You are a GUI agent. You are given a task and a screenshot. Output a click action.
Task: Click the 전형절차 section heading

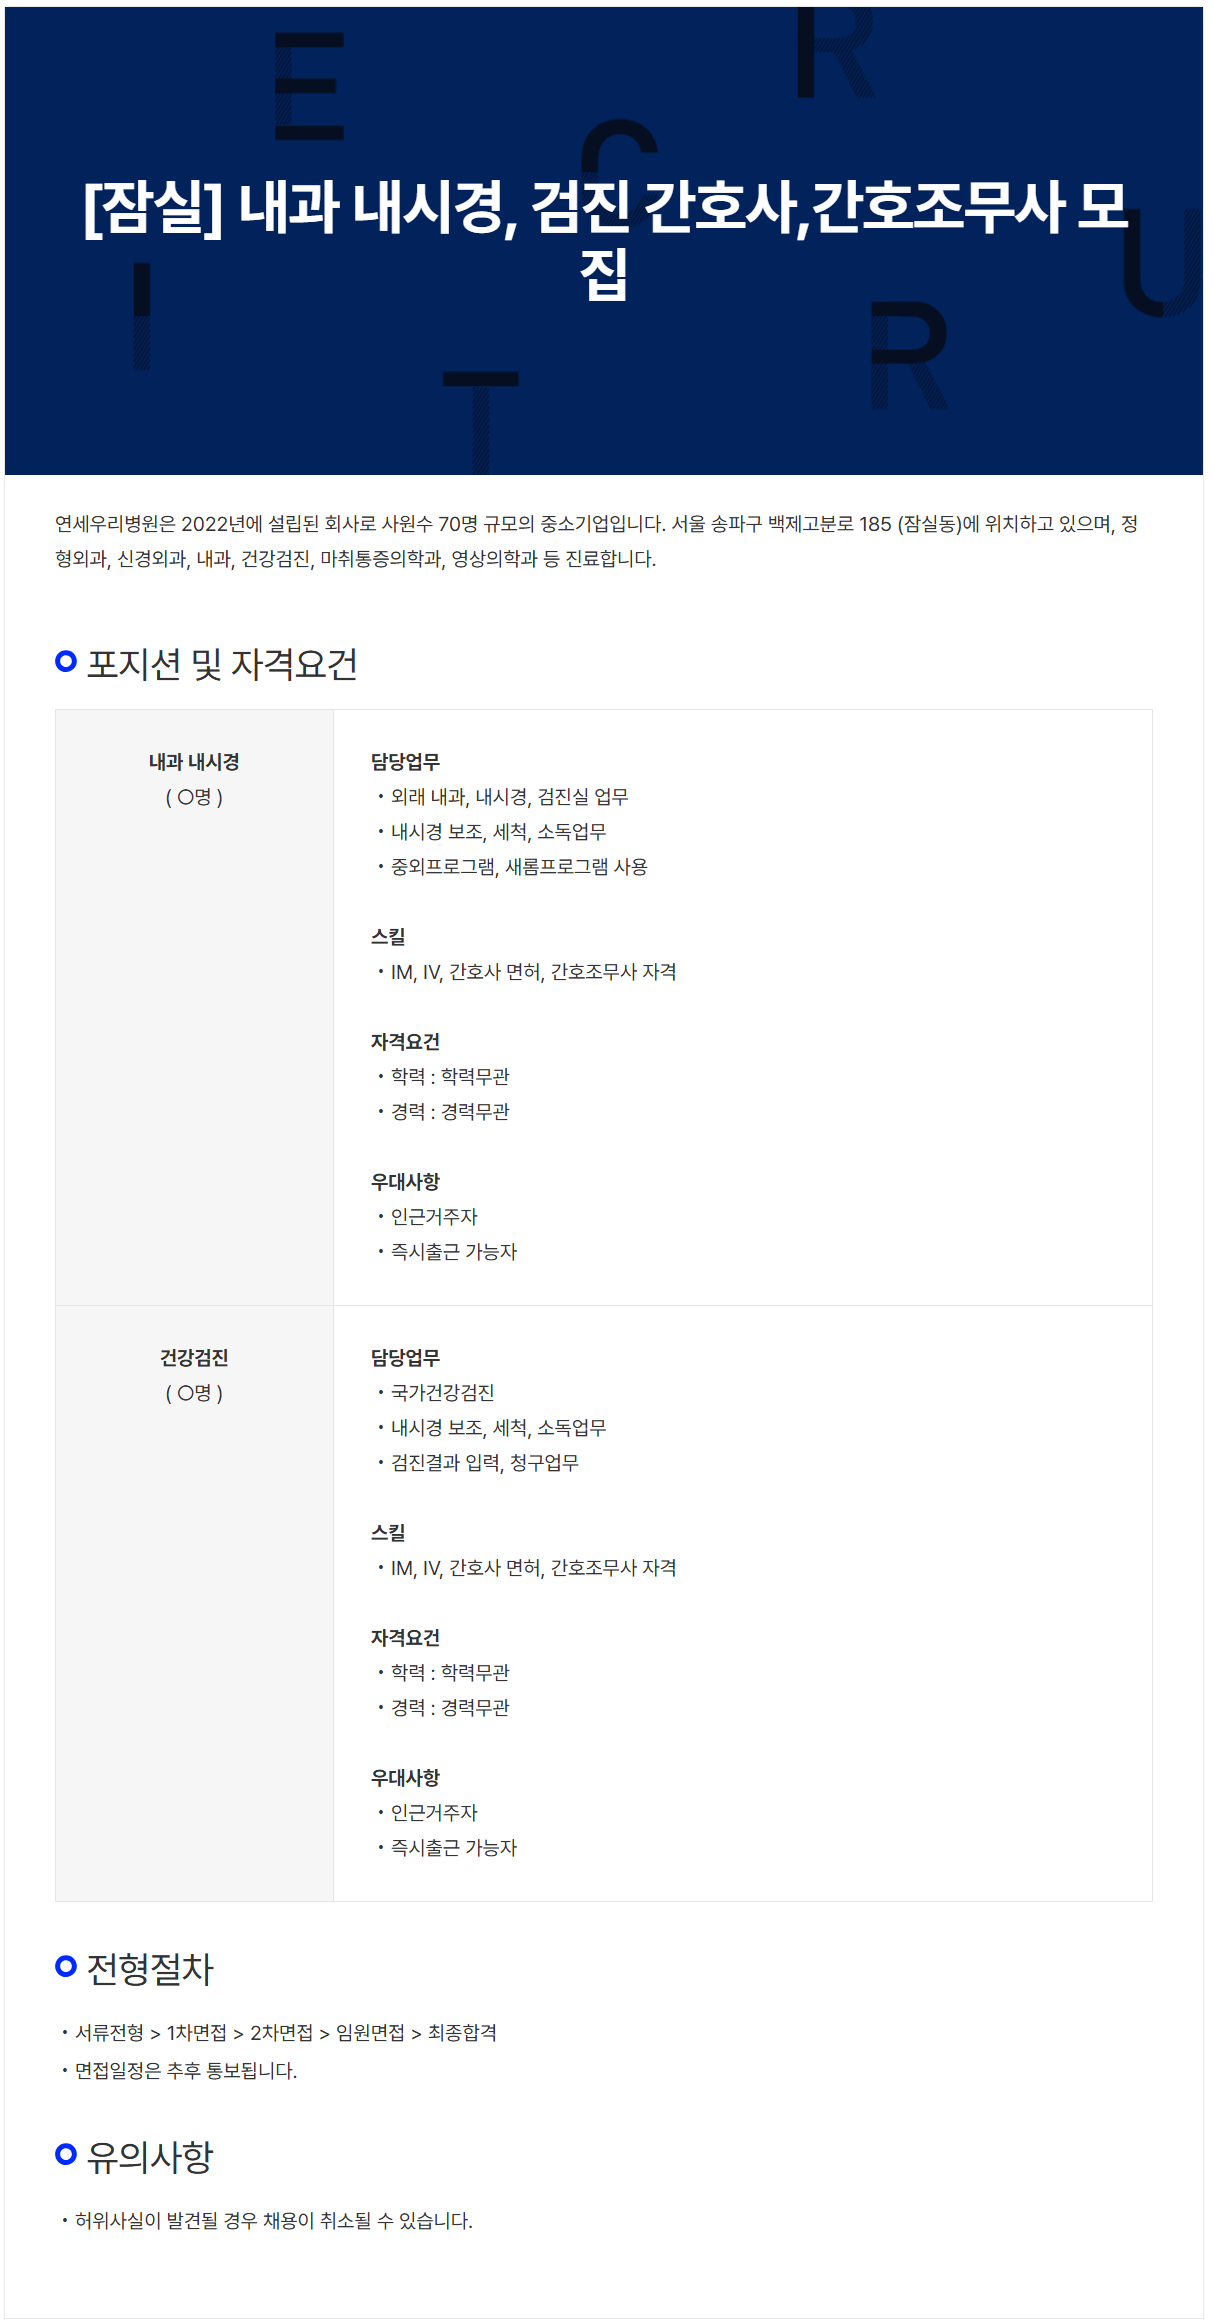coord(150,1969)
